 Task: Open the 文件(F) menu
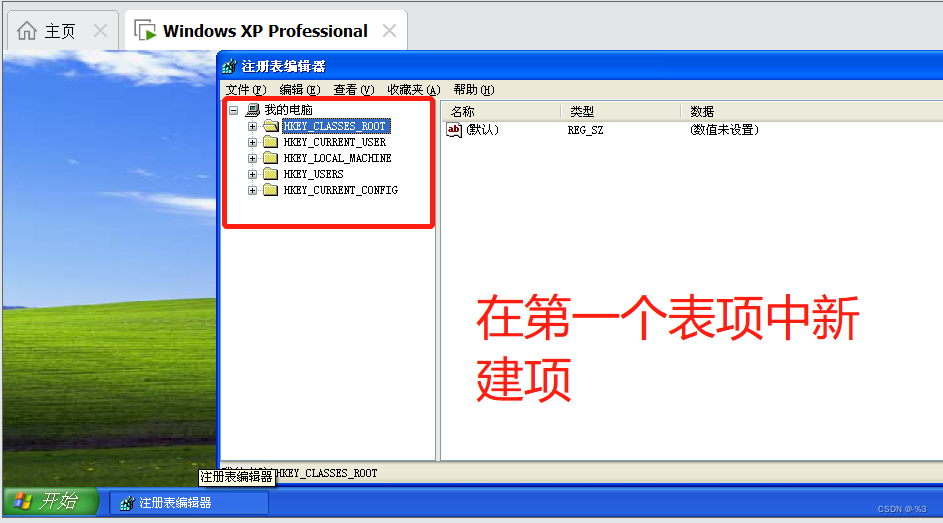point(246,90)
